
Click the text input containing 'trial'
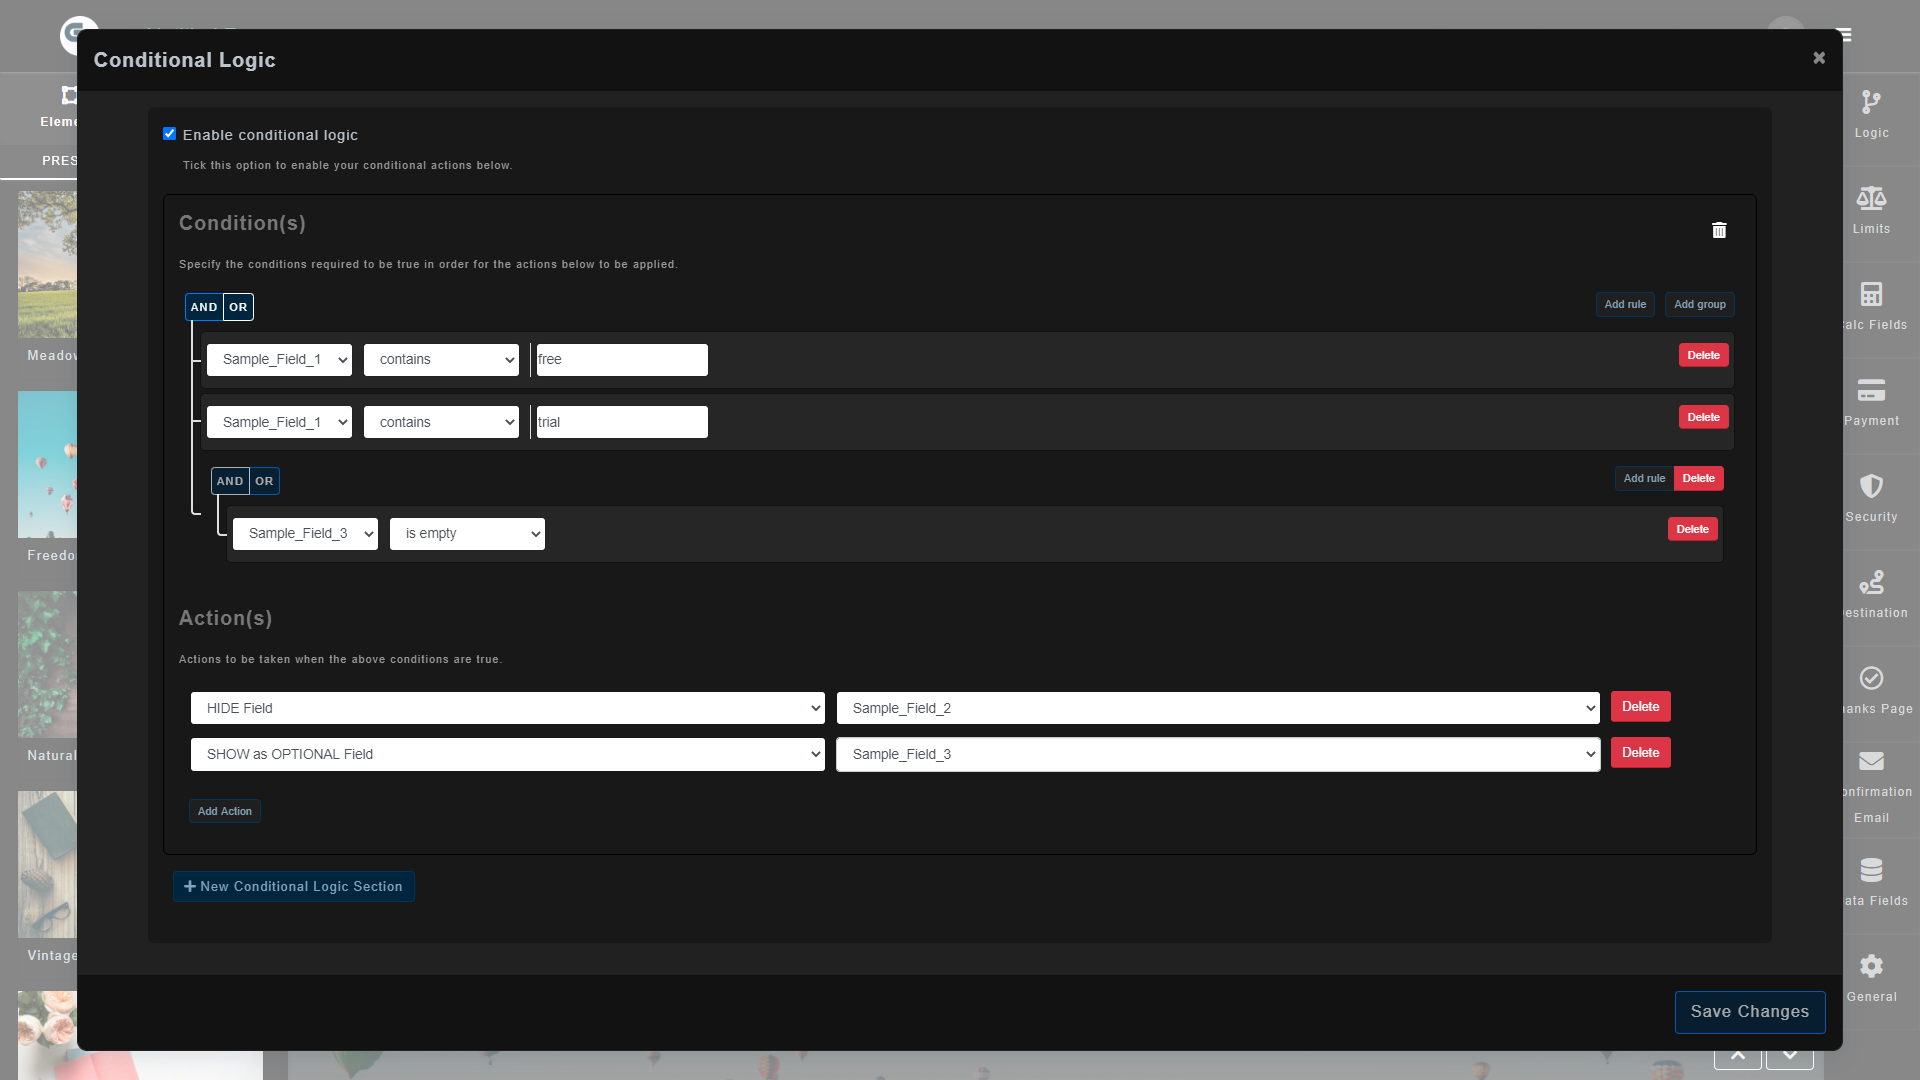[x=622, y=422]
